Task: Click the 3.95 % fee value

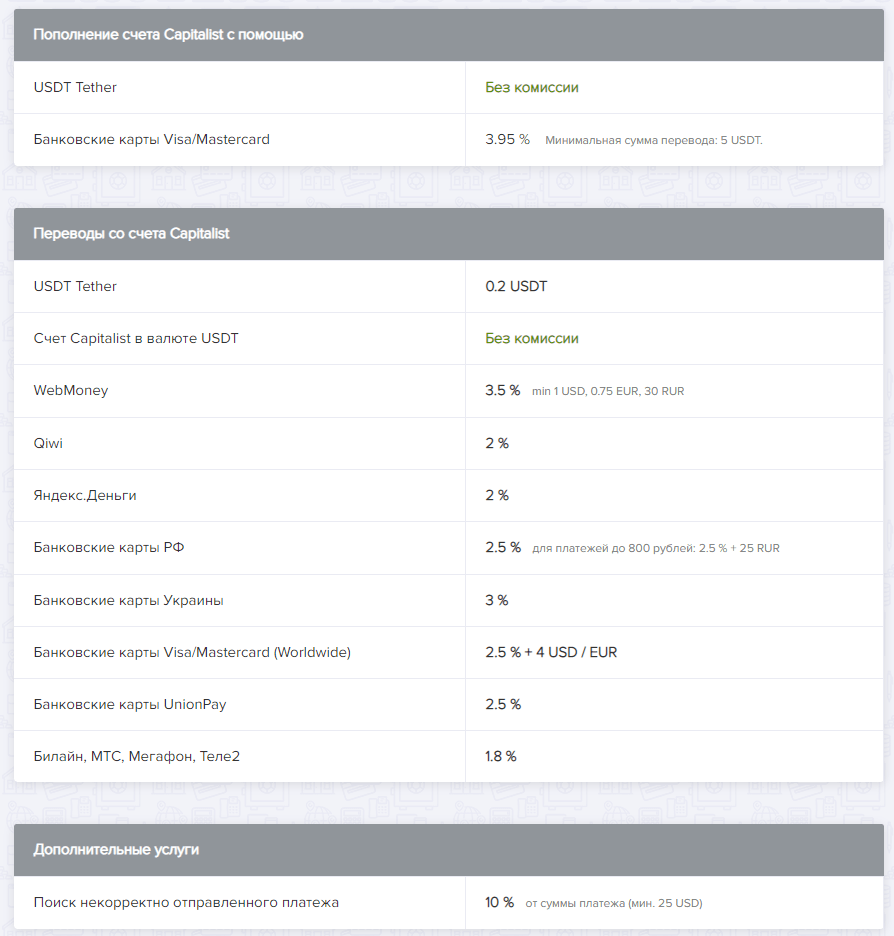Action: 507,139
